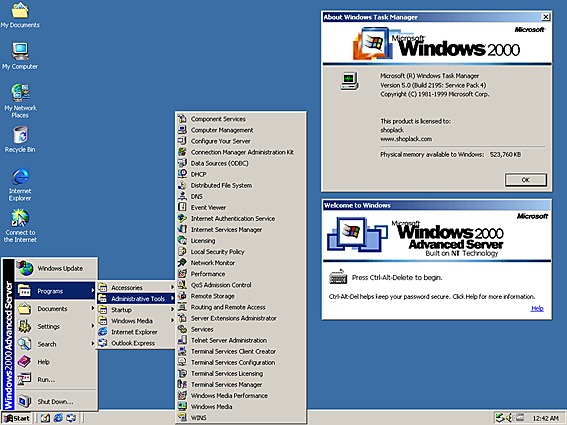This screenshot has width=567, height=425.
Task: Expand the Administrative Tools submenu arrow
Action: pos(172,298)
